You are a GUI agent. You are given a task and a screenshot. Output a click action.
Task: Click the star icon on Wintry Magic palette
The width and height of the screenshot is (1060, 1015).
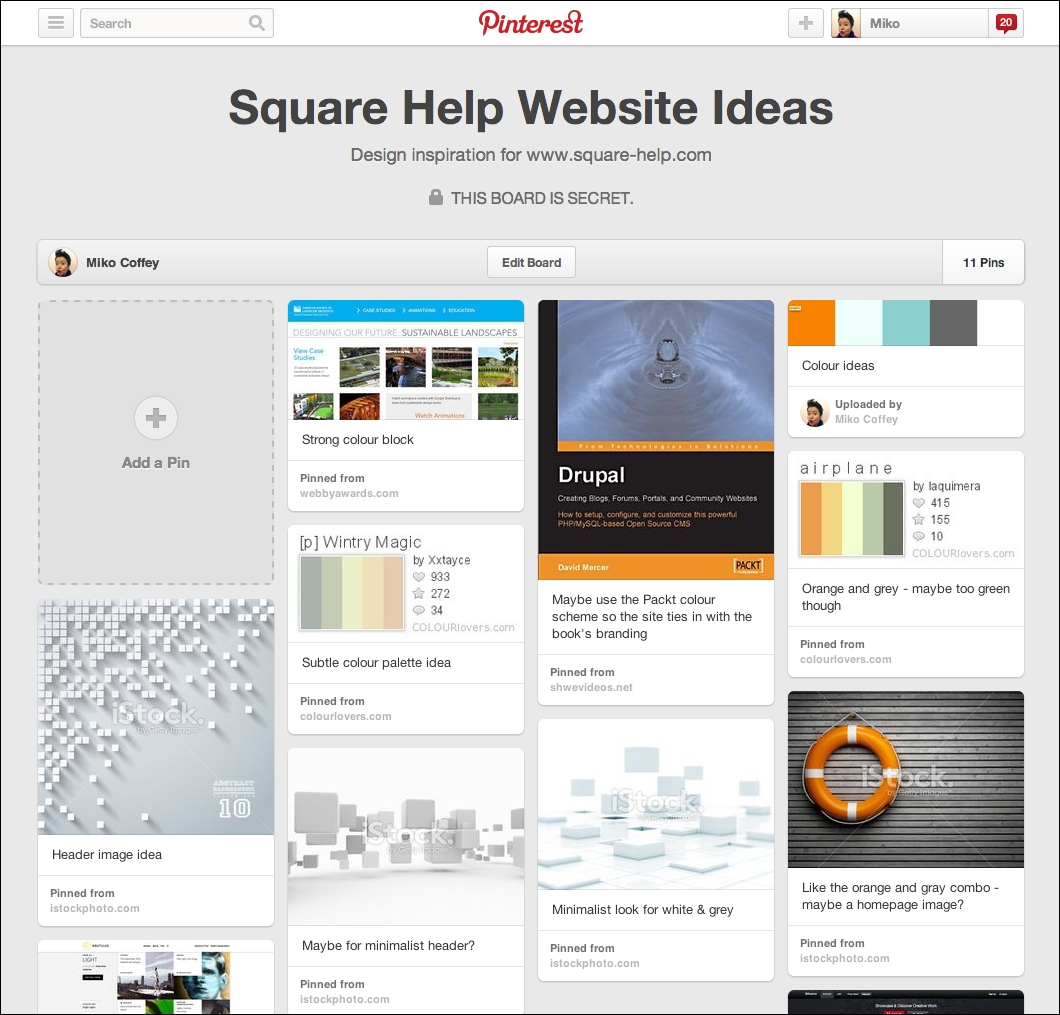coord(419,594)
